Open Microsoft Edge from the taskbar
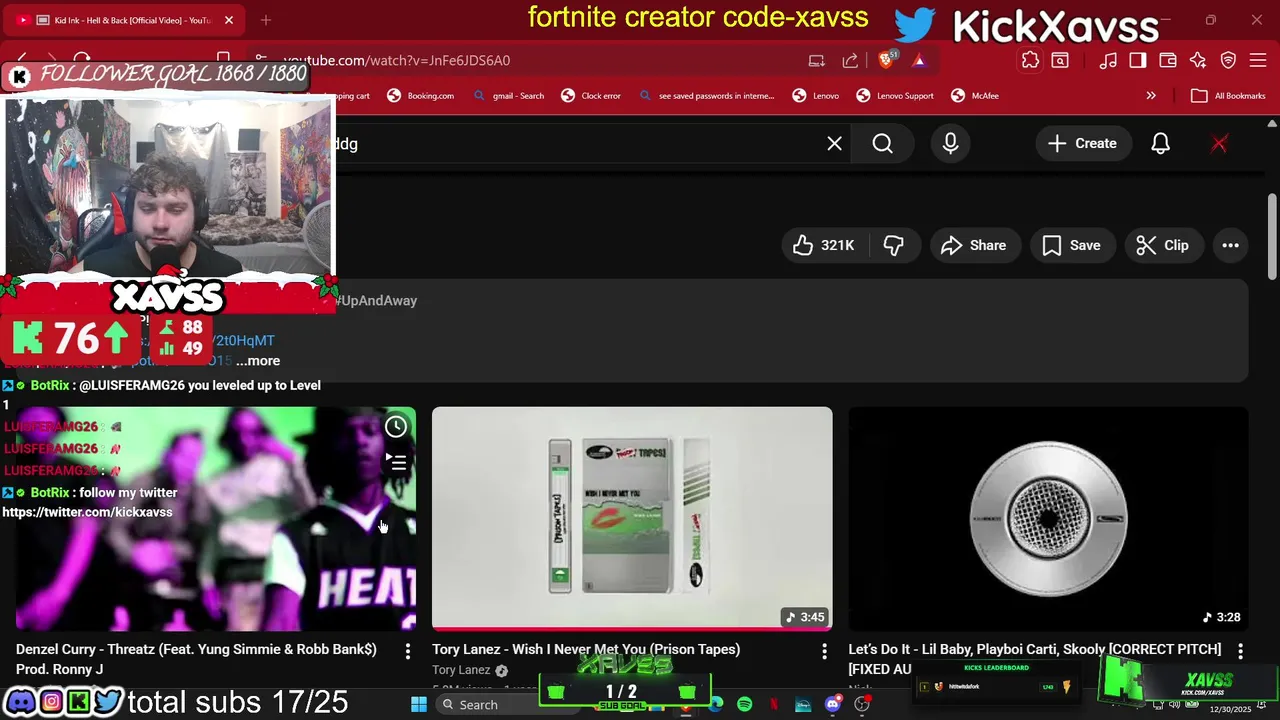Viewport: 1280px width, 720px height. pos(715,705)
